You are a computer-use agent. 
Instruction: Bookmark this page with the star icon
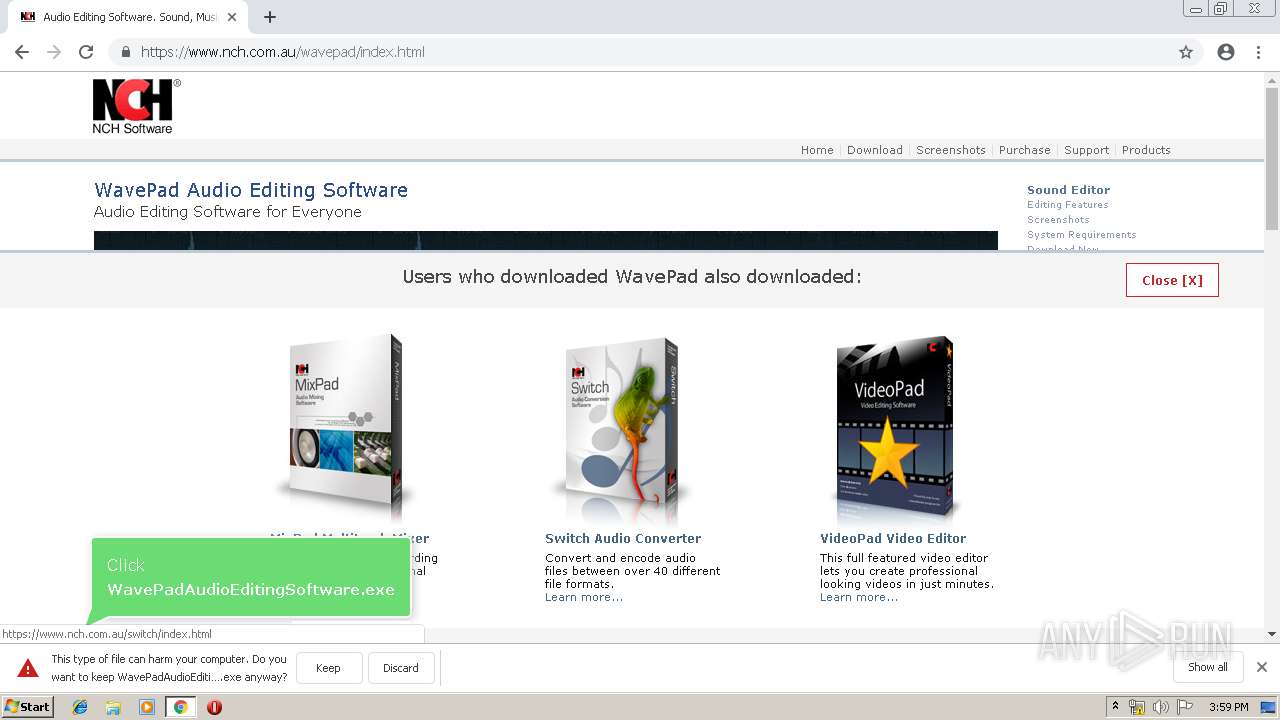point(1186,52)
